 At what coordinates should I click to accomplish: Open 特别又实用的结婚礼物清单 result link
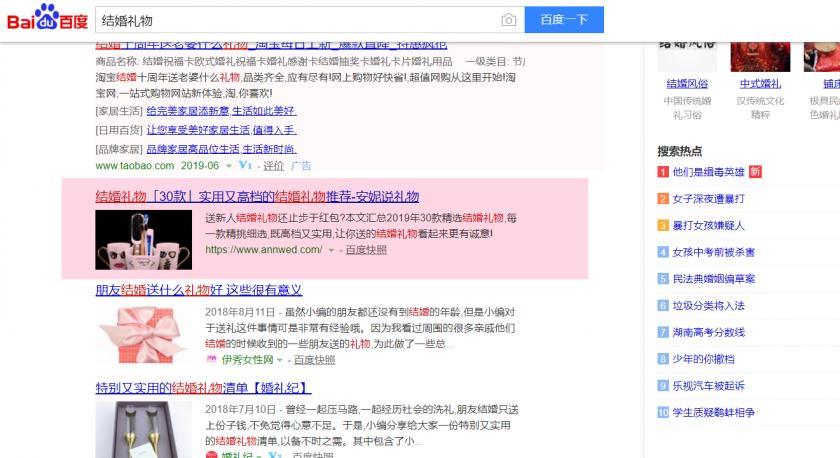203,388
